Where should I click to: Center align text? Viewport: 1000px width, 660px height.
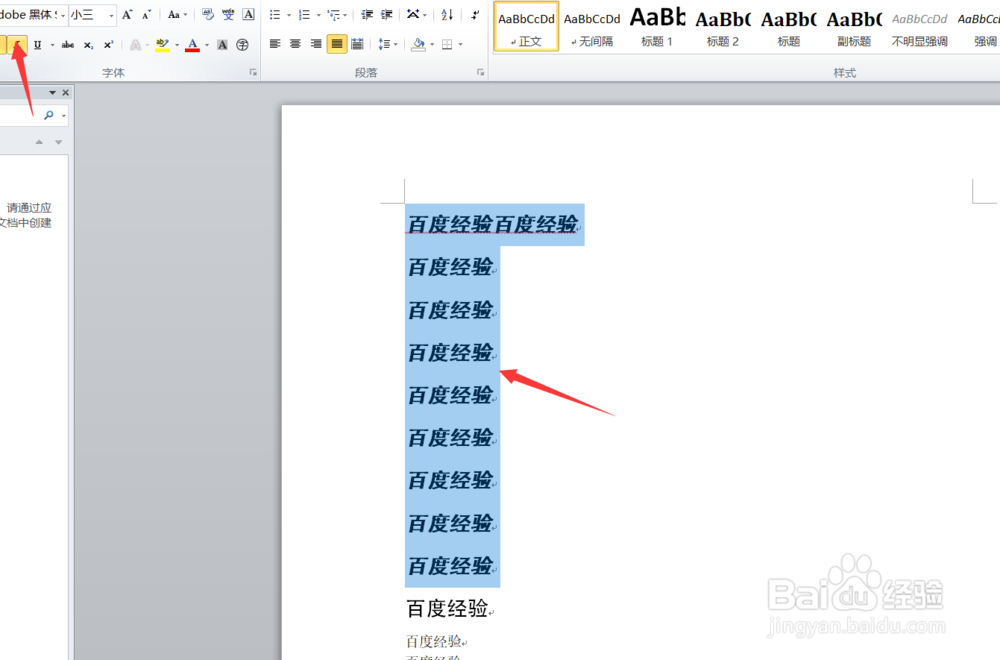click(x=295, y=44)
